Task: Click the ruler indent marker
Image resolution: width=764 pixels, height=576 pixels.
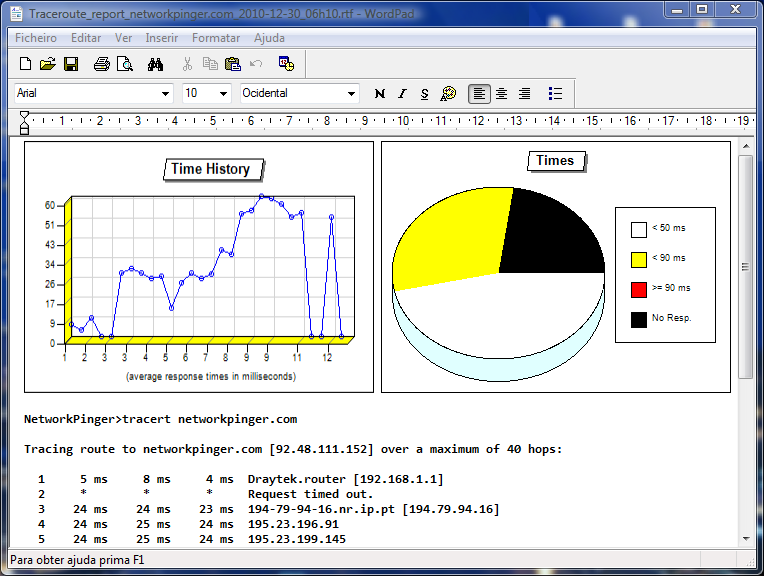Action: pyautogui.click(x=24, y=122)
